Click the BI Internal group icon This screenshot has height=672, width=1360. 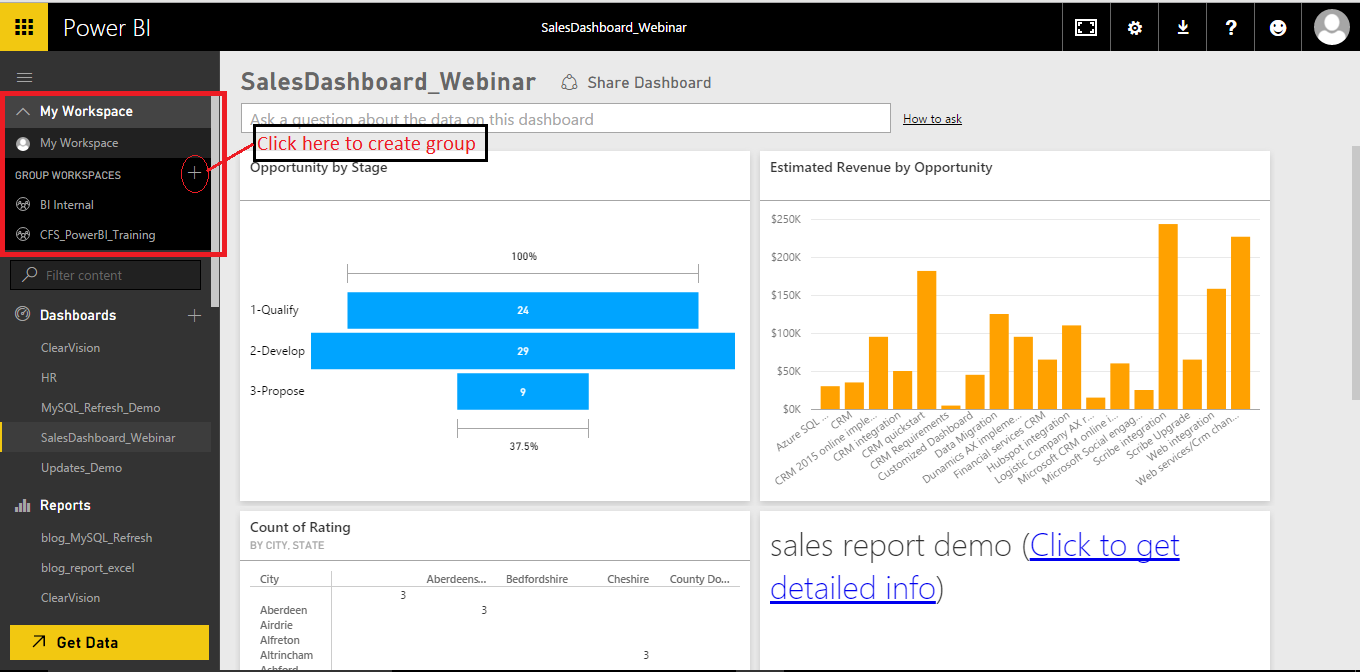coord(23,204)
